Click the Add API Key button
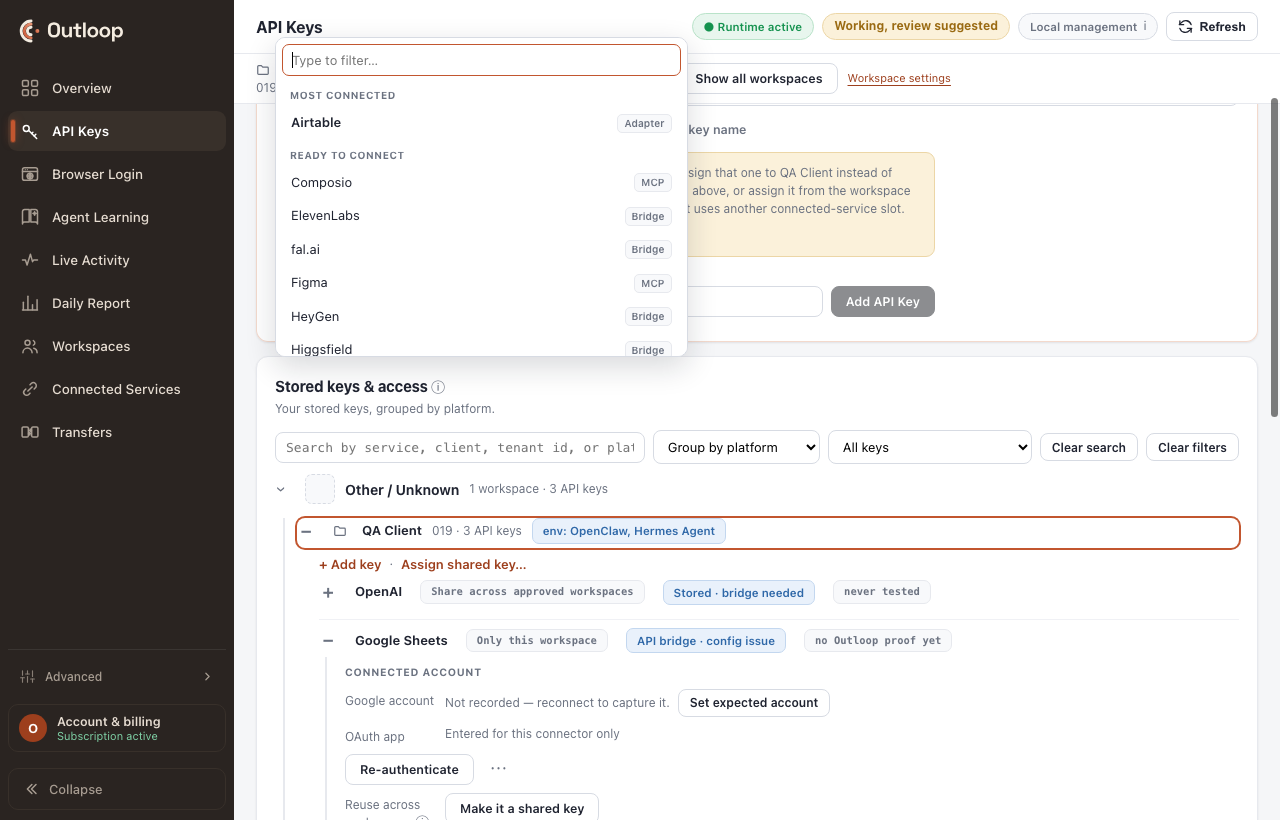Viewport: 1280px width, 820px height. [882, 301]
